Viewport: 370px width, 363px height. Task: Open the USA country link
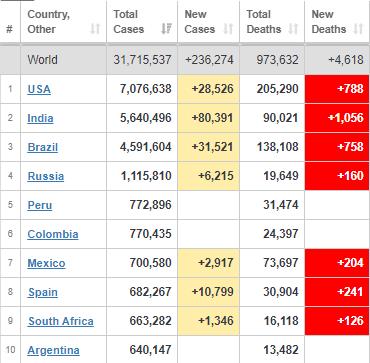pyautogui.click(x=39, y=89)
